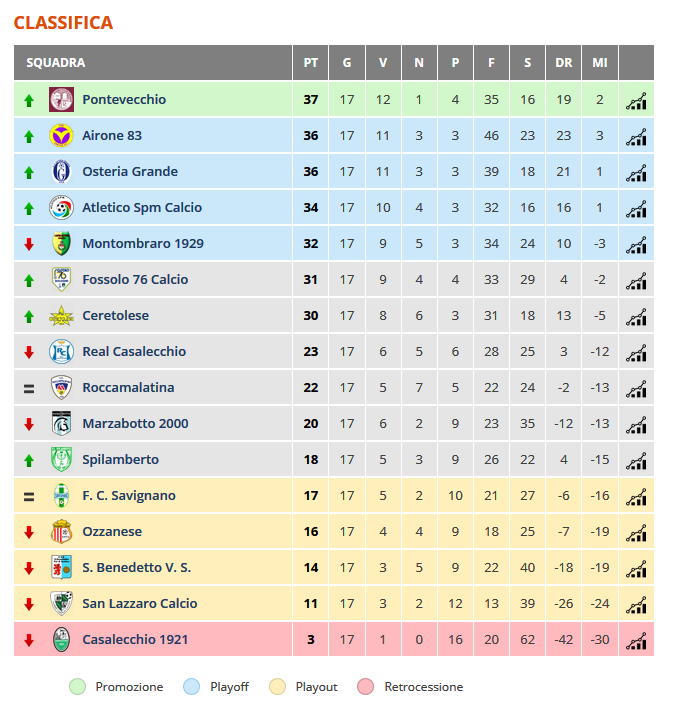Click the Ceretolese star crest
This screenshot has width=674, height=713.
pos(61,316)
